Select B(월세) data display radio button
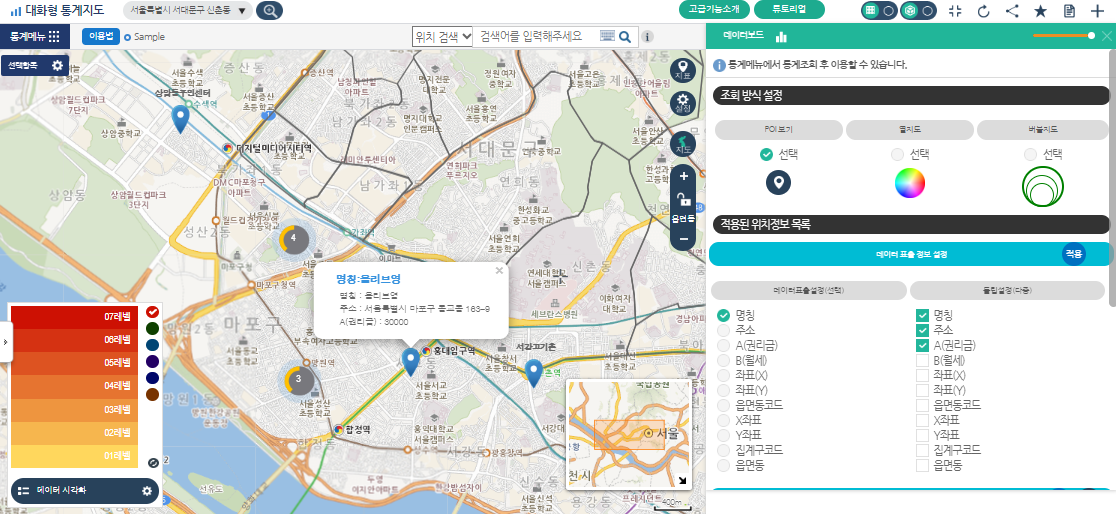 pyautogui.click(x=724, y=360)
